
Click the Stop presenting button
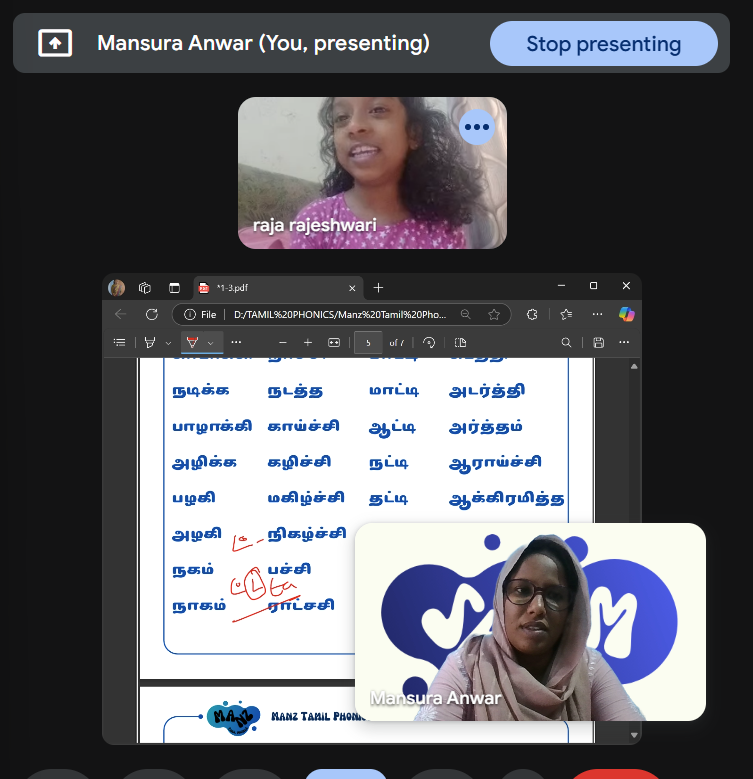(603, 44)
